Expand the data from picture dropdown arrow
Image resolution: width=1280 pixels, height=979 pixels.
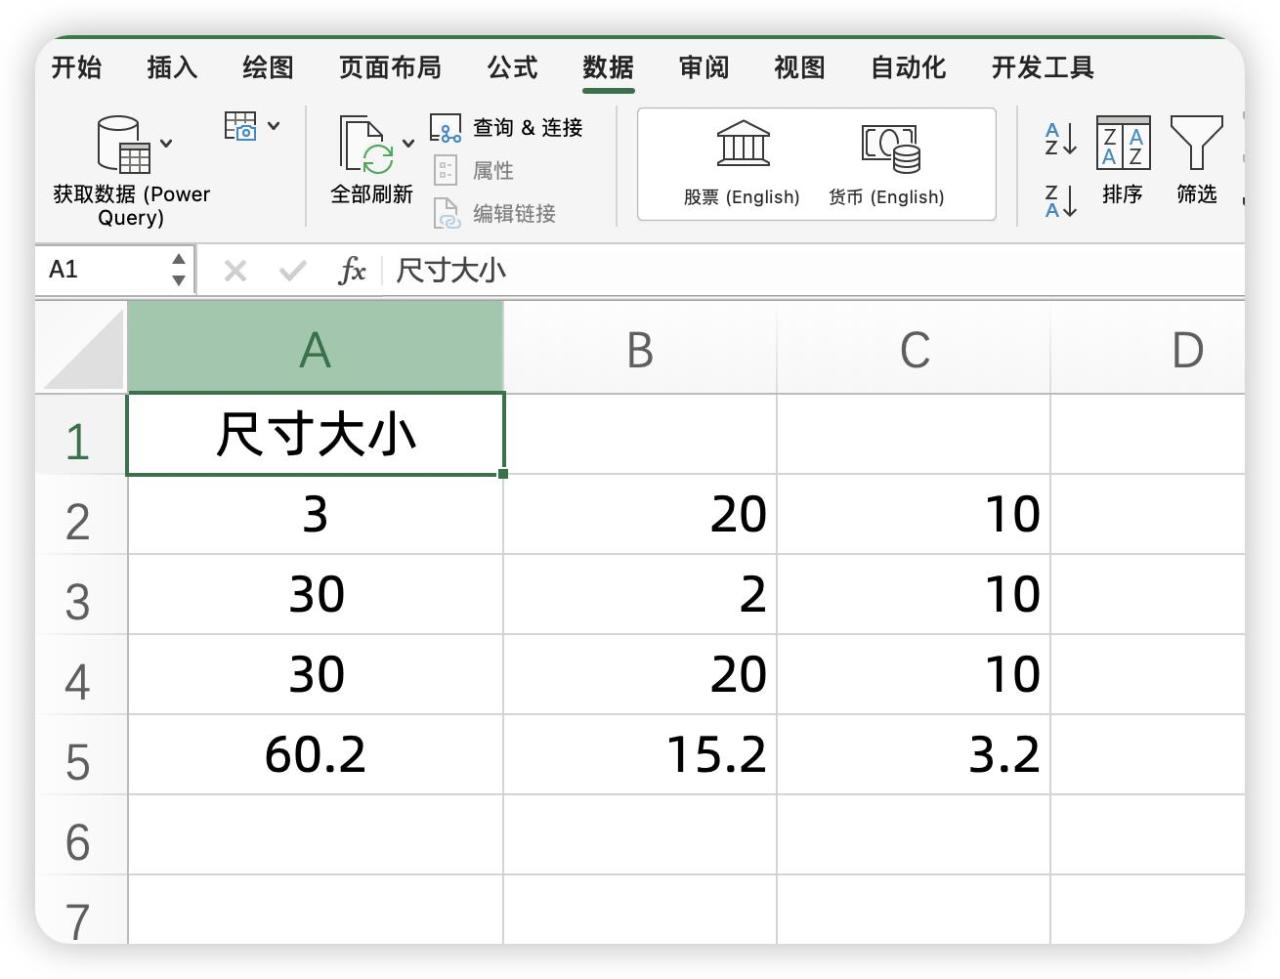click(x=274, y=126)
